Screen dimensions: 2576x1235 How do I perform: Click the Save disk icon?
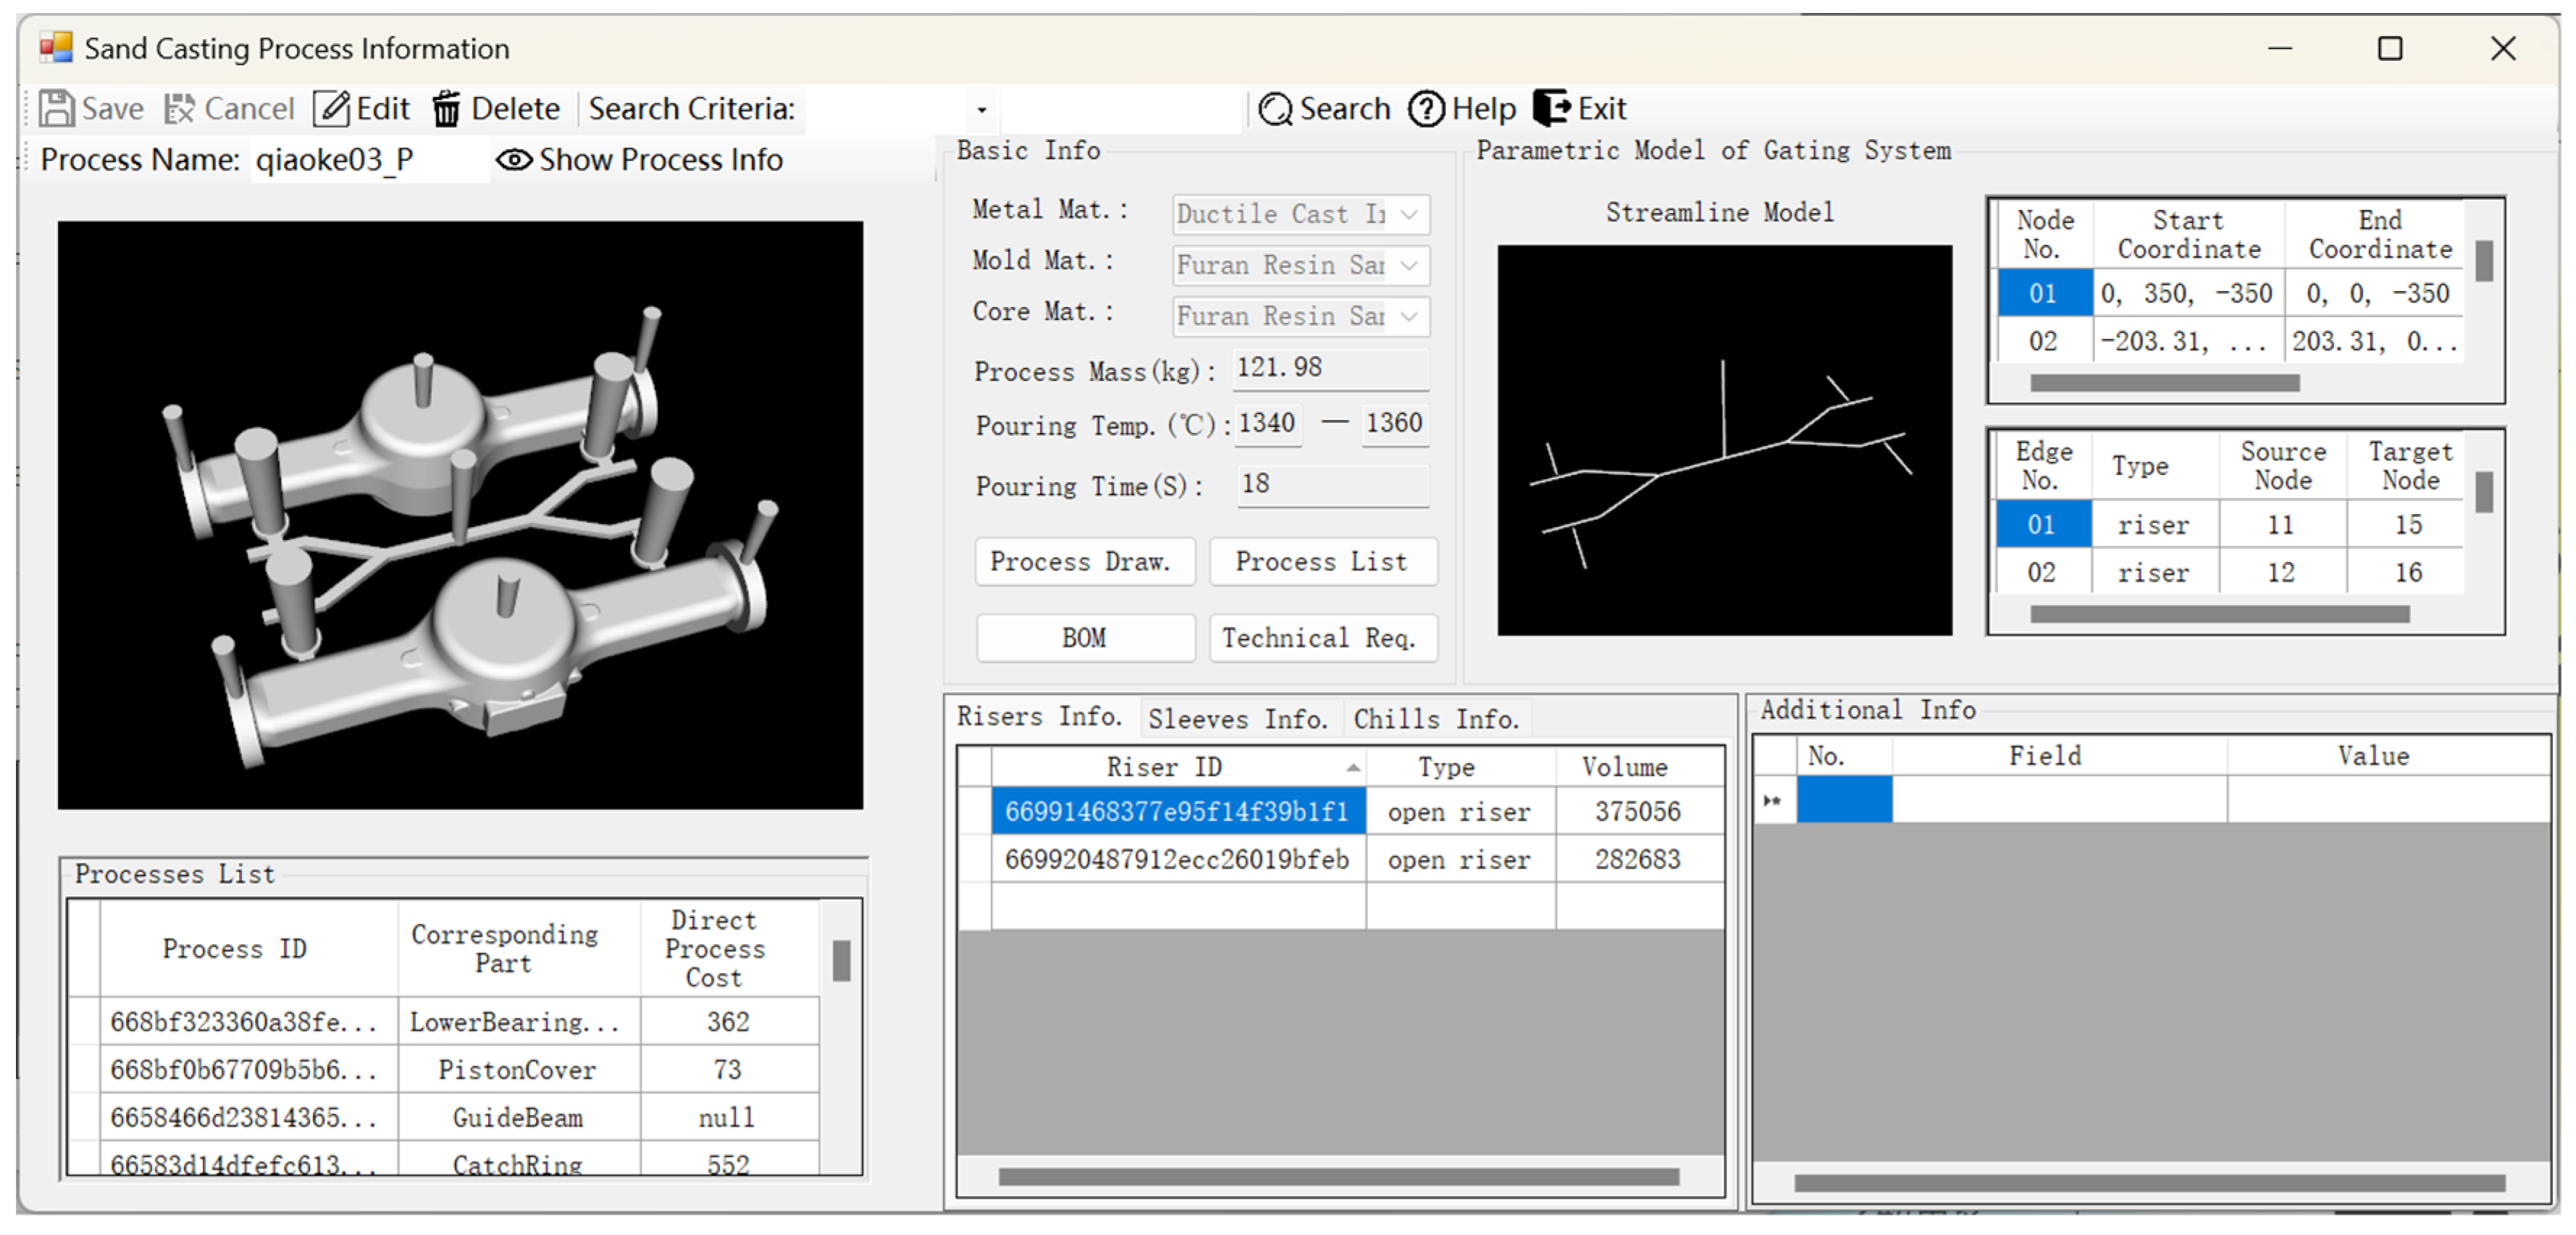[x=56, y=108]
